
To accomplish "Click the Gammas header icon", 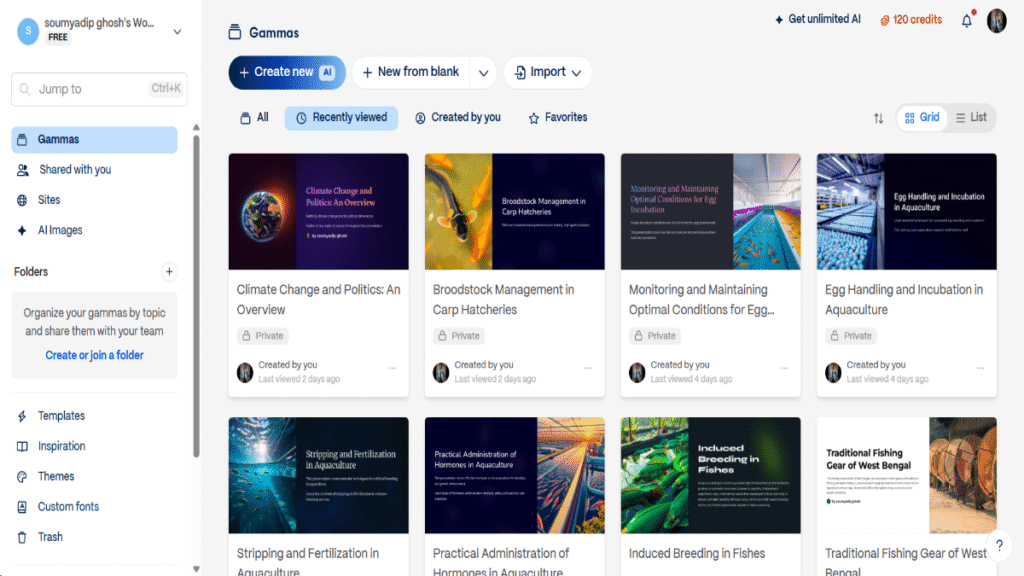I will pyautogui.click(x=235, y=32).
